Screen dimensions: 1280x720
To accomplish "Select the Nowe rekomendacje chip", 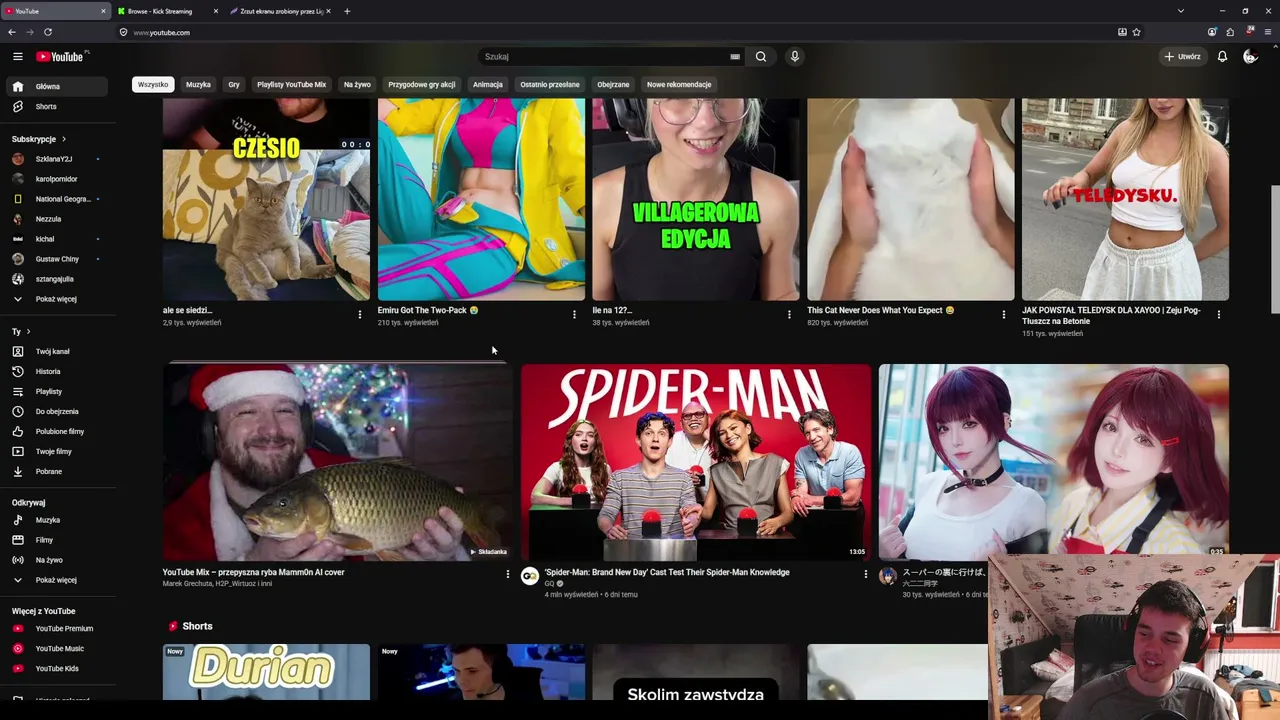I will (x=679, y=85).
